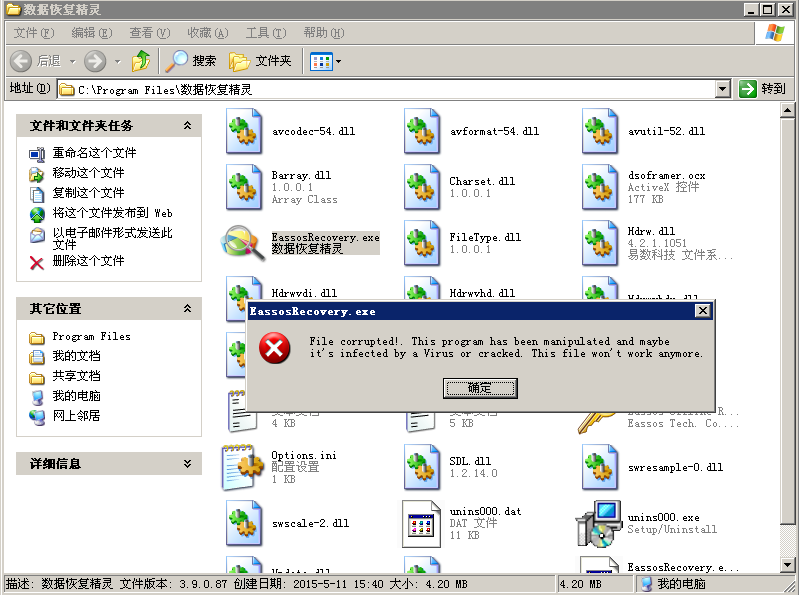Click 复制这个文件 link

88,193
